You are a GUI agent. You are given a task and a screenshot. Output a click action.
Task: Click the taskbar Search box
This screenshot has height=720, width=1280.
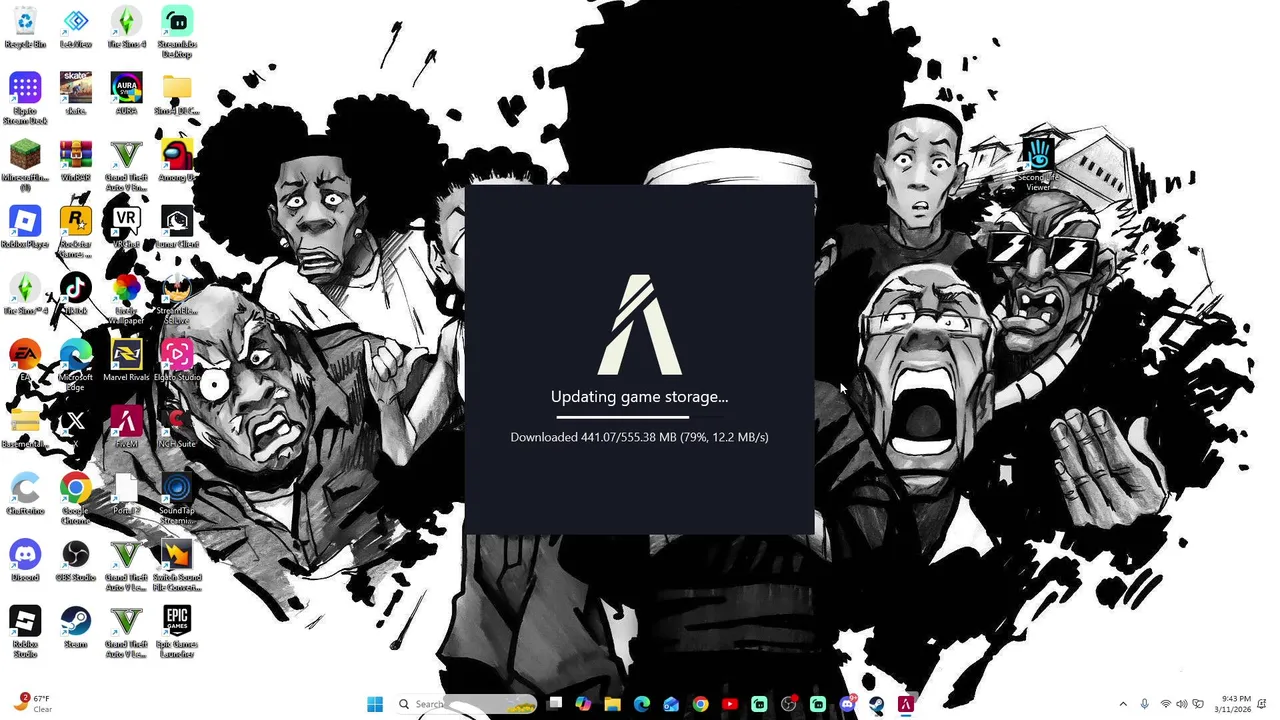468,704
